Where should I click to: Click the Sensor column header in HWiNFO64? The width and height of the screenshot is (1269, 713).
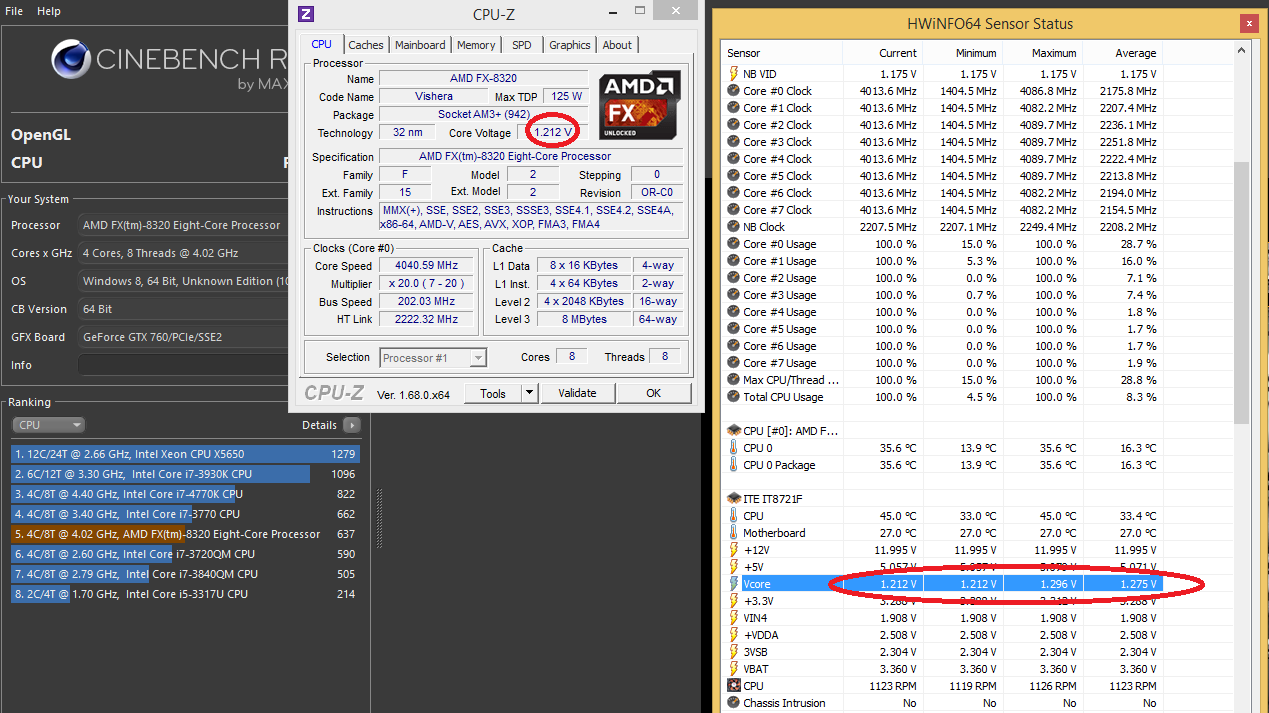(x=782, y=53)
